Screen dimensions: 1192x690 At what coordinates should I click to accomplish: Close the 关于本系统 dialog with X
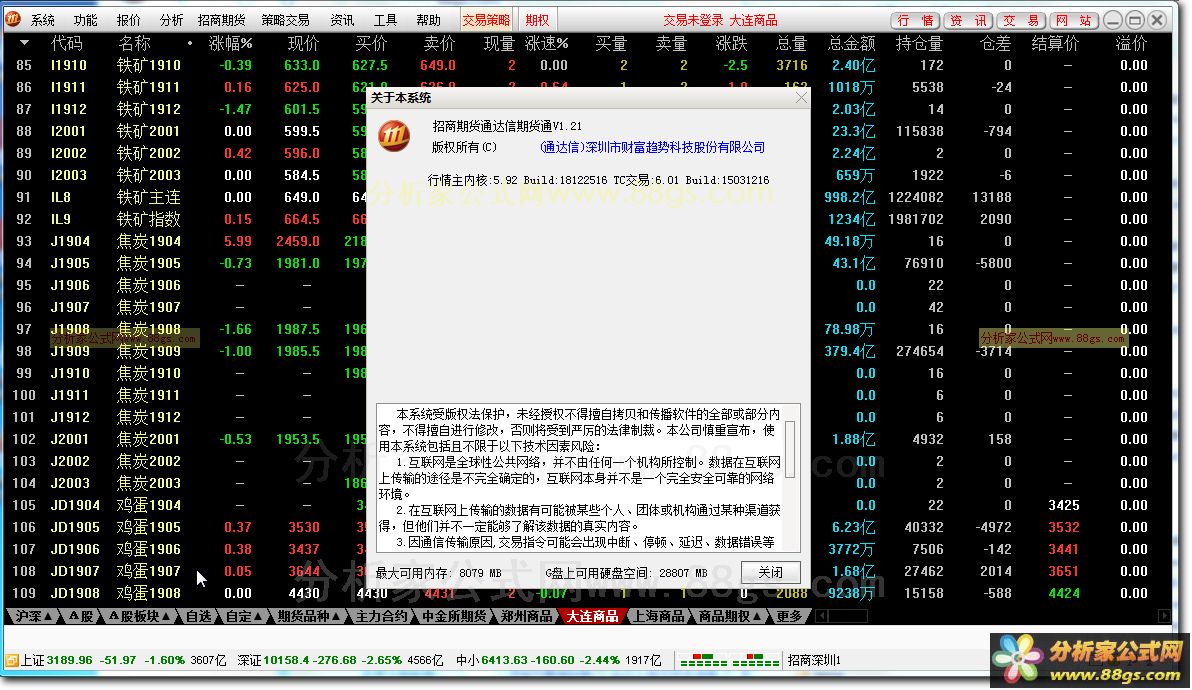(x=800, y=97)
